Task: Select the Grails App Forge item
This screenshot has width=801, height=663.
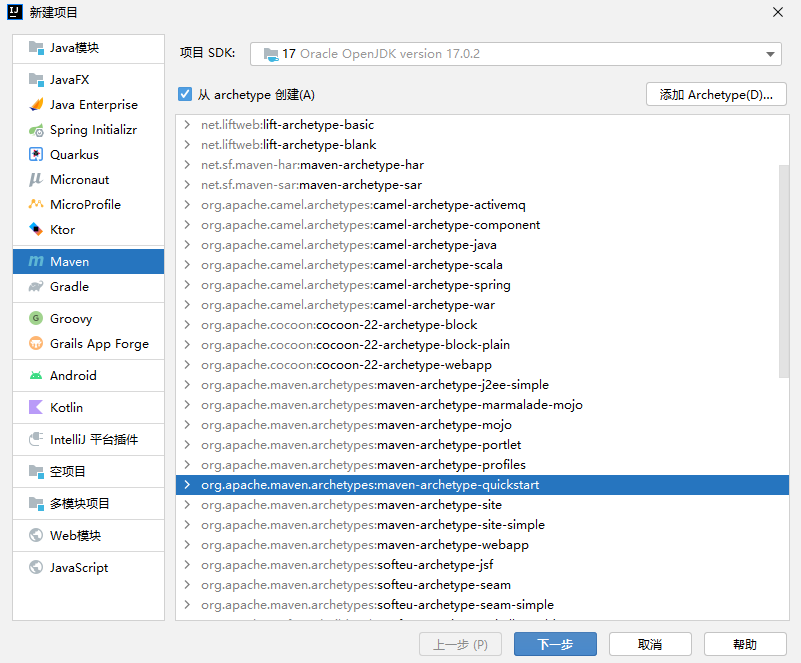Action: click(x=88, y=344)
